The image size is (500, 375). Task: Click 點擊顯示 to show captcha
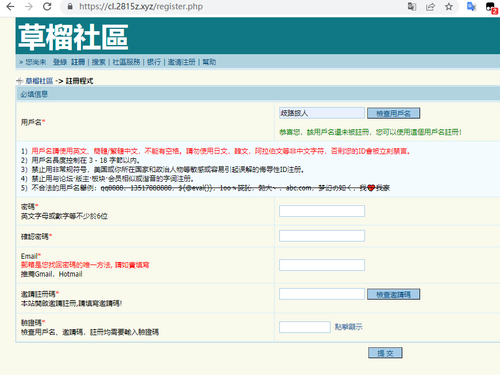349,327
